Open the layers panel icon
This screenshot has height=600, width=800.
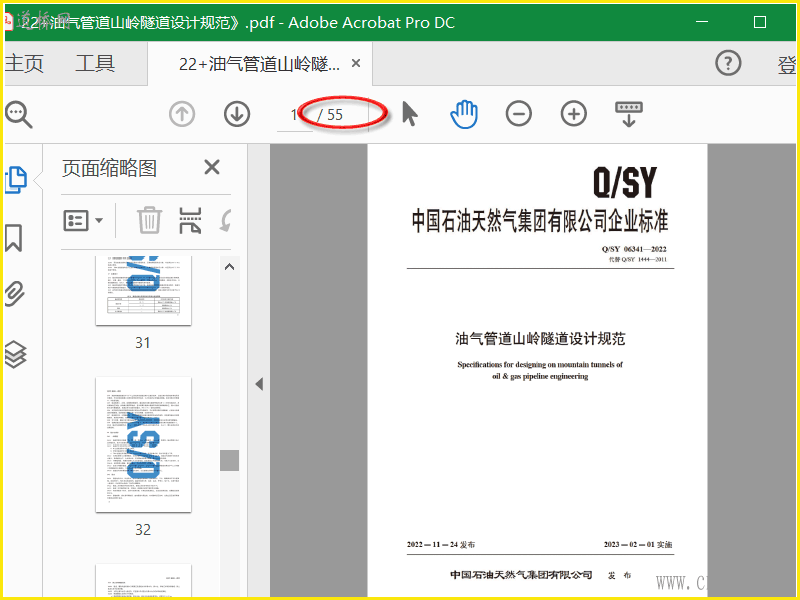pos(15,354)
